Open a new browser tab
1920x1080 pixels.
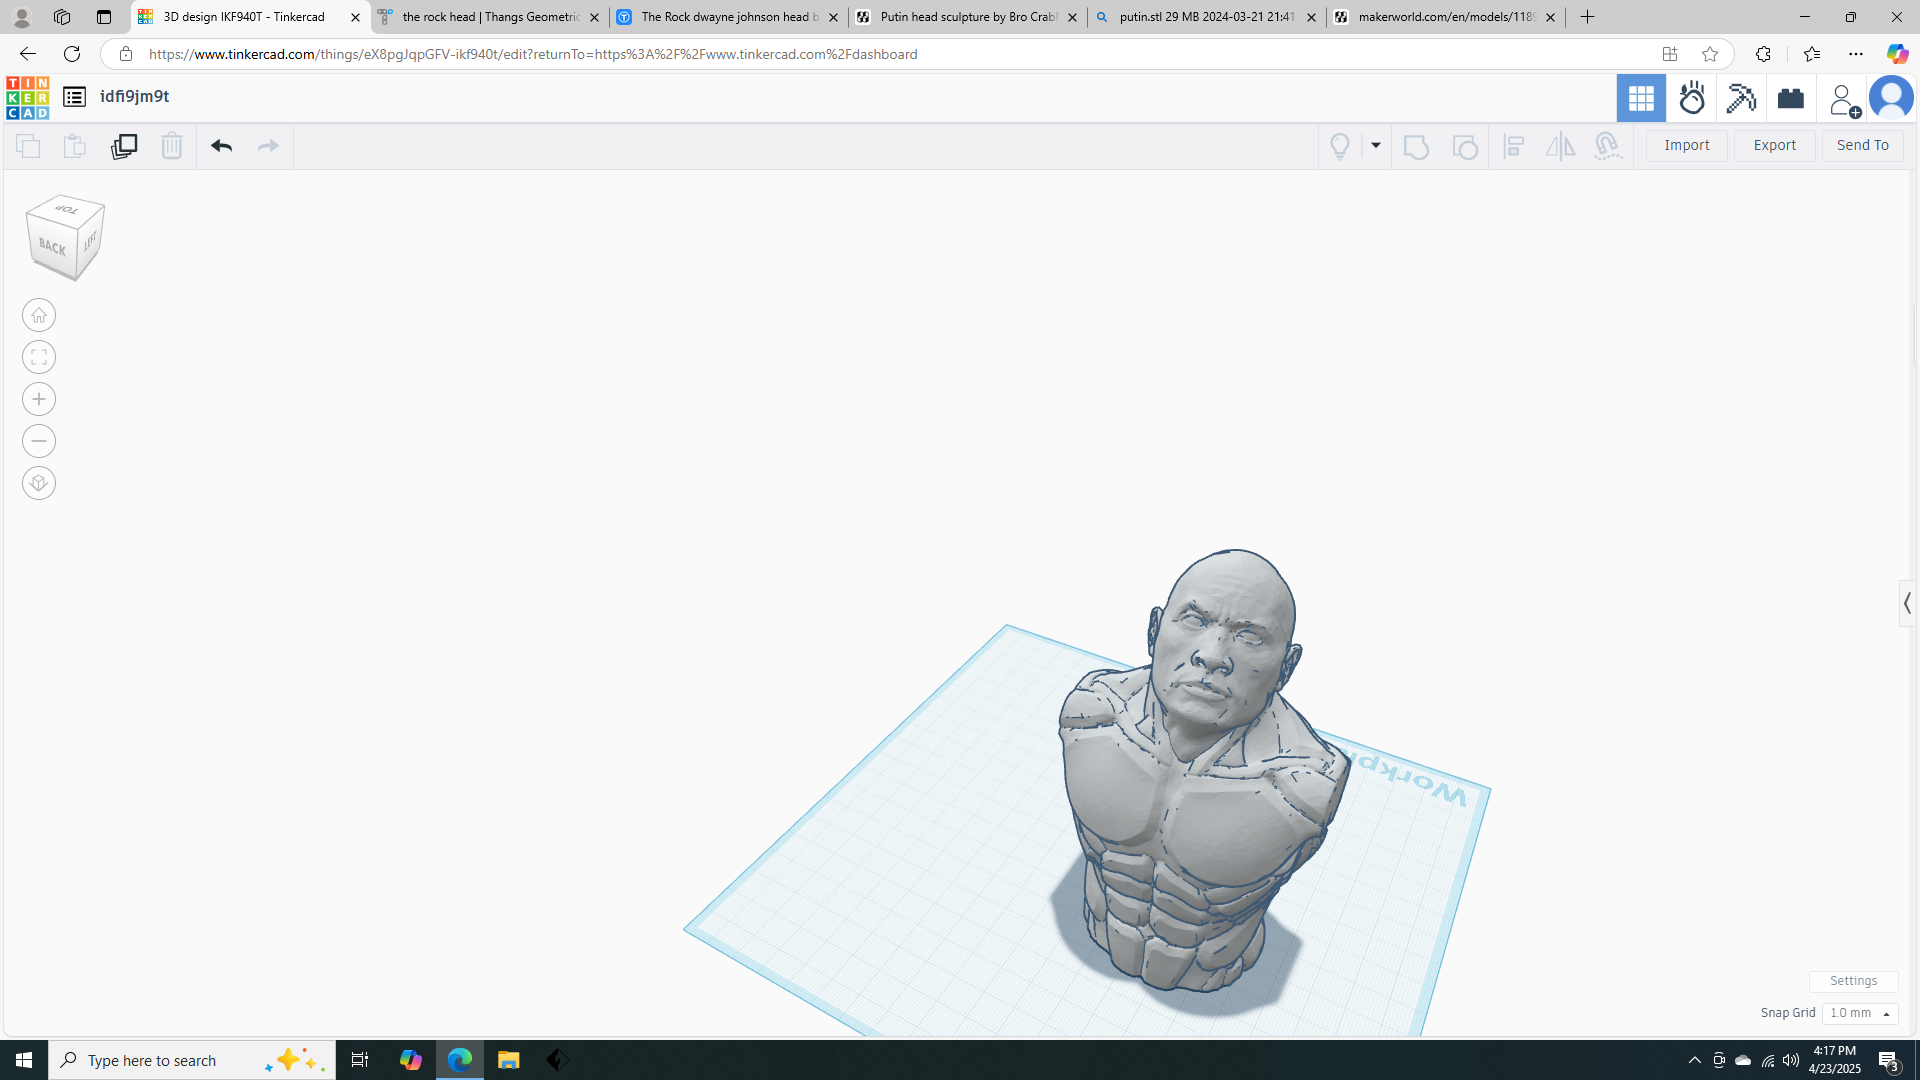pos(1587,17)
